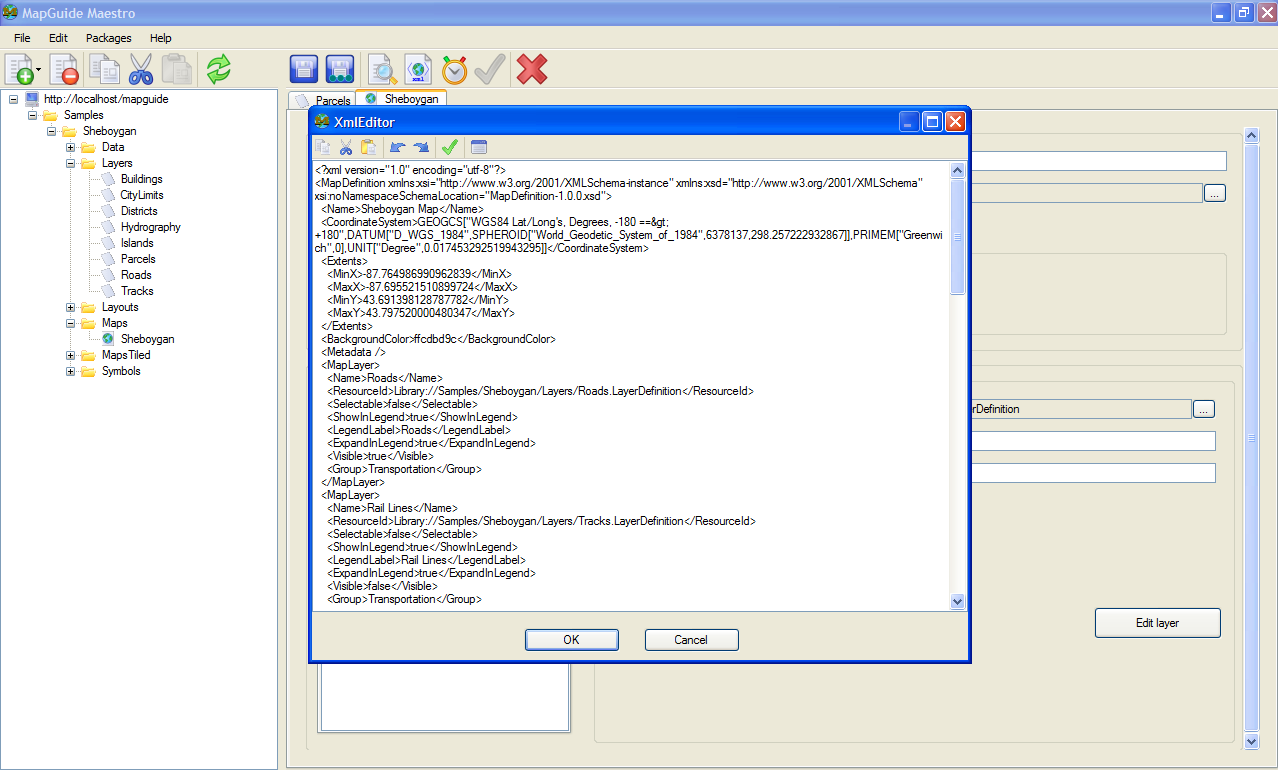1278x770 pixels.
Task: Click the map name input field behind dialog
Action: point(1098,161)
